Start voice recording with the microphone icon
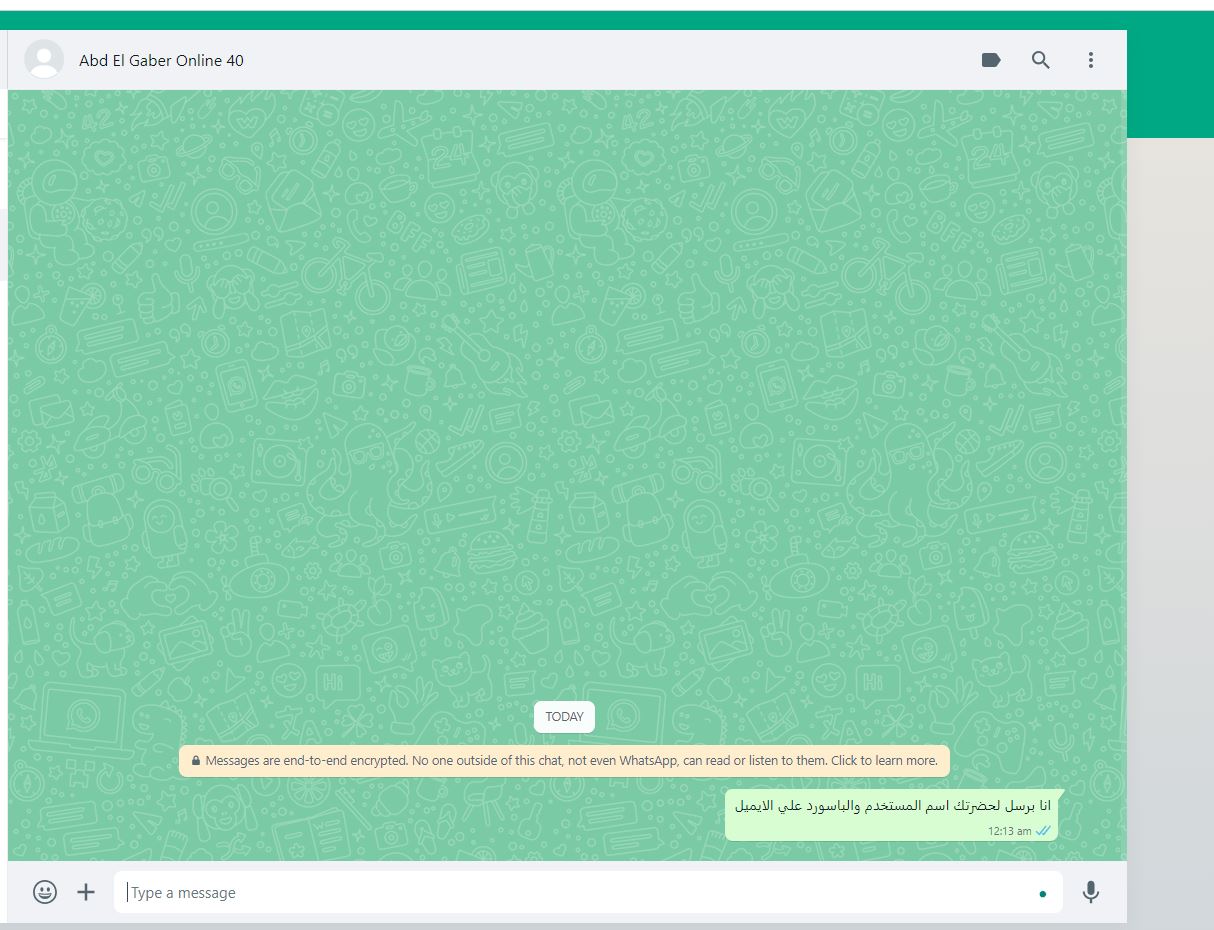The height and width of the screenshot is (930, 1214). (x=1091, y=892)
